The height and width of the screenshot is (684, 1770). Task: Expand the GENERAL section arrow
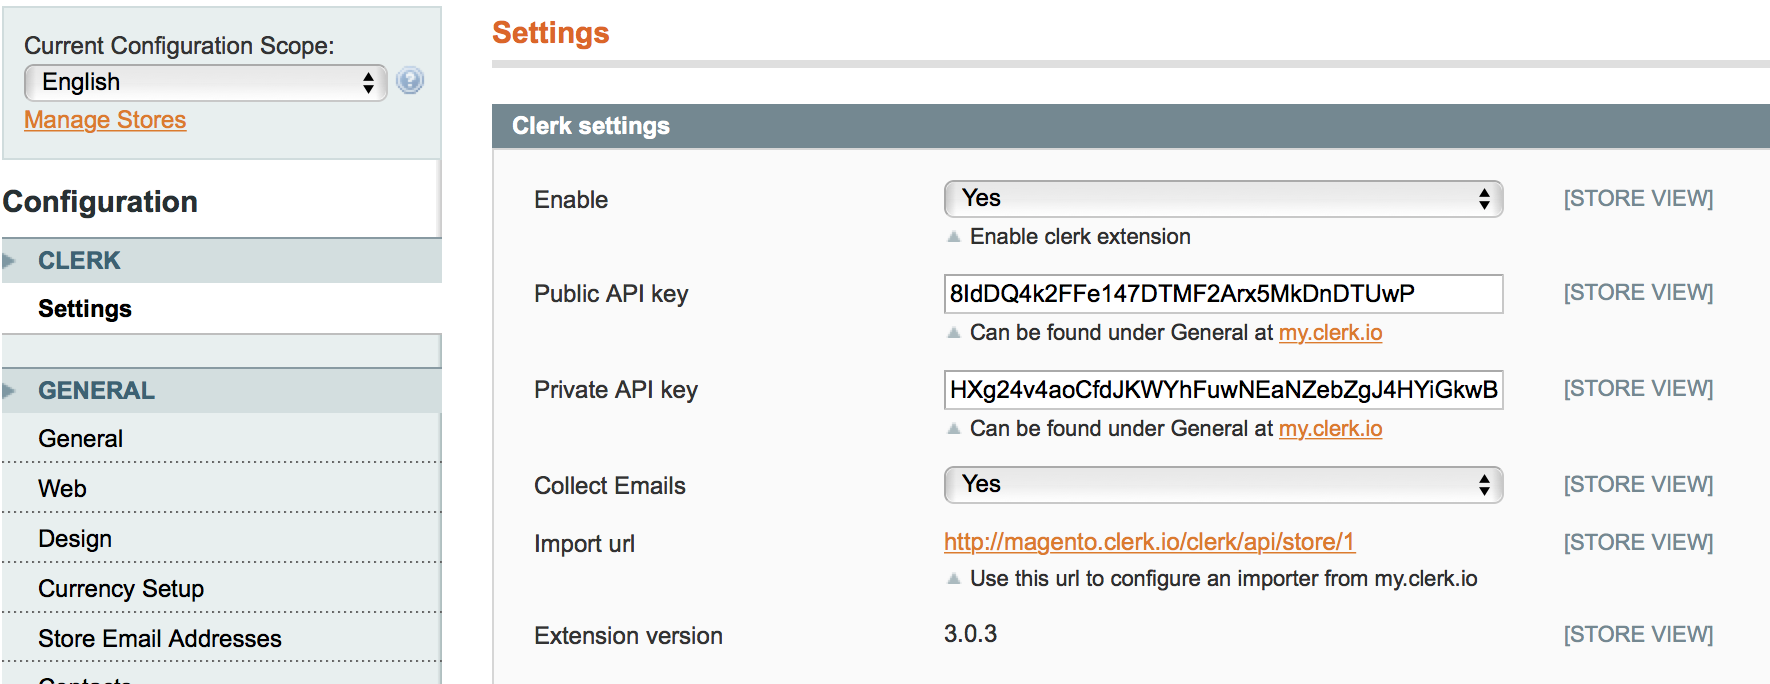[x=11, y=390]
